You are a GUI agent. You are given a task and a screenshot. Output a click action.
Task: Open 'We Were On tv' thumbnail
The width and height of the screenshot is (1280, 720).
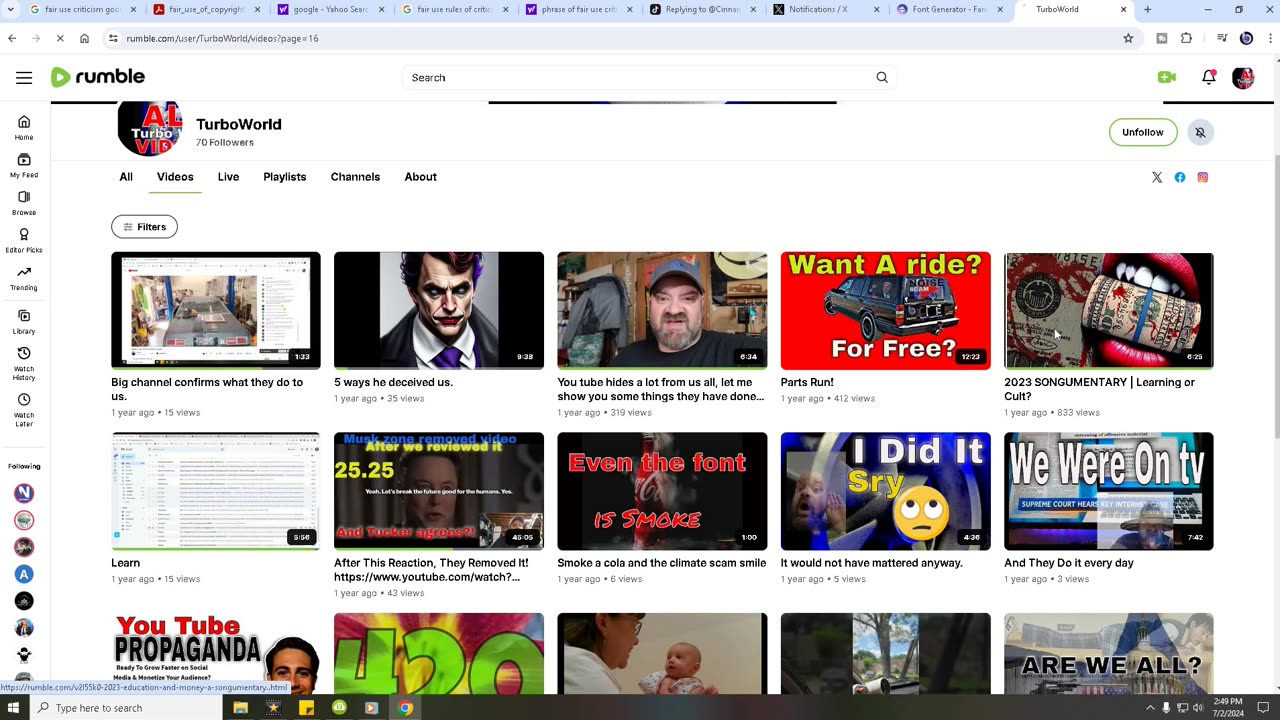[x=1109, y=491]
